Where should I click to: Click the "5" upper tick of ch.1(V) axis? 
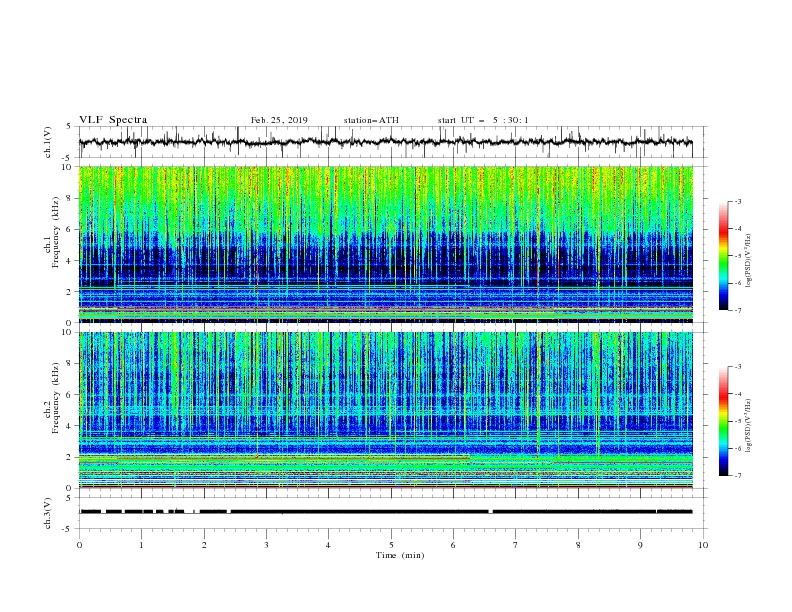tap(69, 127)
